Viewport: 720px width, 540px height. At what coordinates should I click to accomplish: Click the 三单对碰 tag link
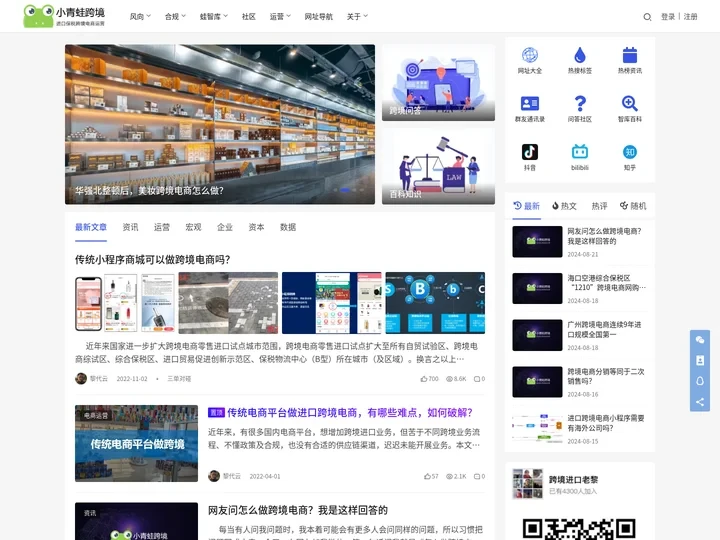pyautogui.click(x=179, y=379)
